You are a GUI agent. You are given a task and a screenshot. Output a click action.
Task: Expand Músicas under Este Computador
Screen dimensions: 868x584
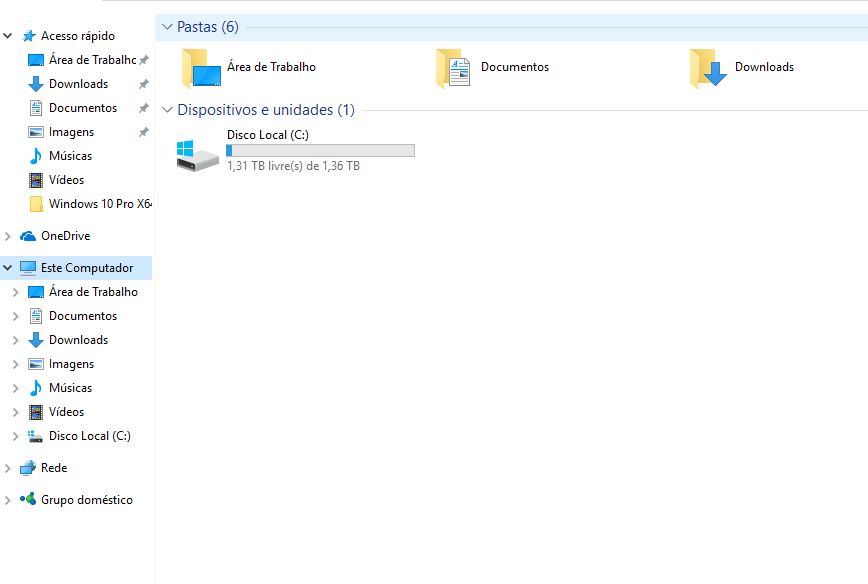coord(16,389)
